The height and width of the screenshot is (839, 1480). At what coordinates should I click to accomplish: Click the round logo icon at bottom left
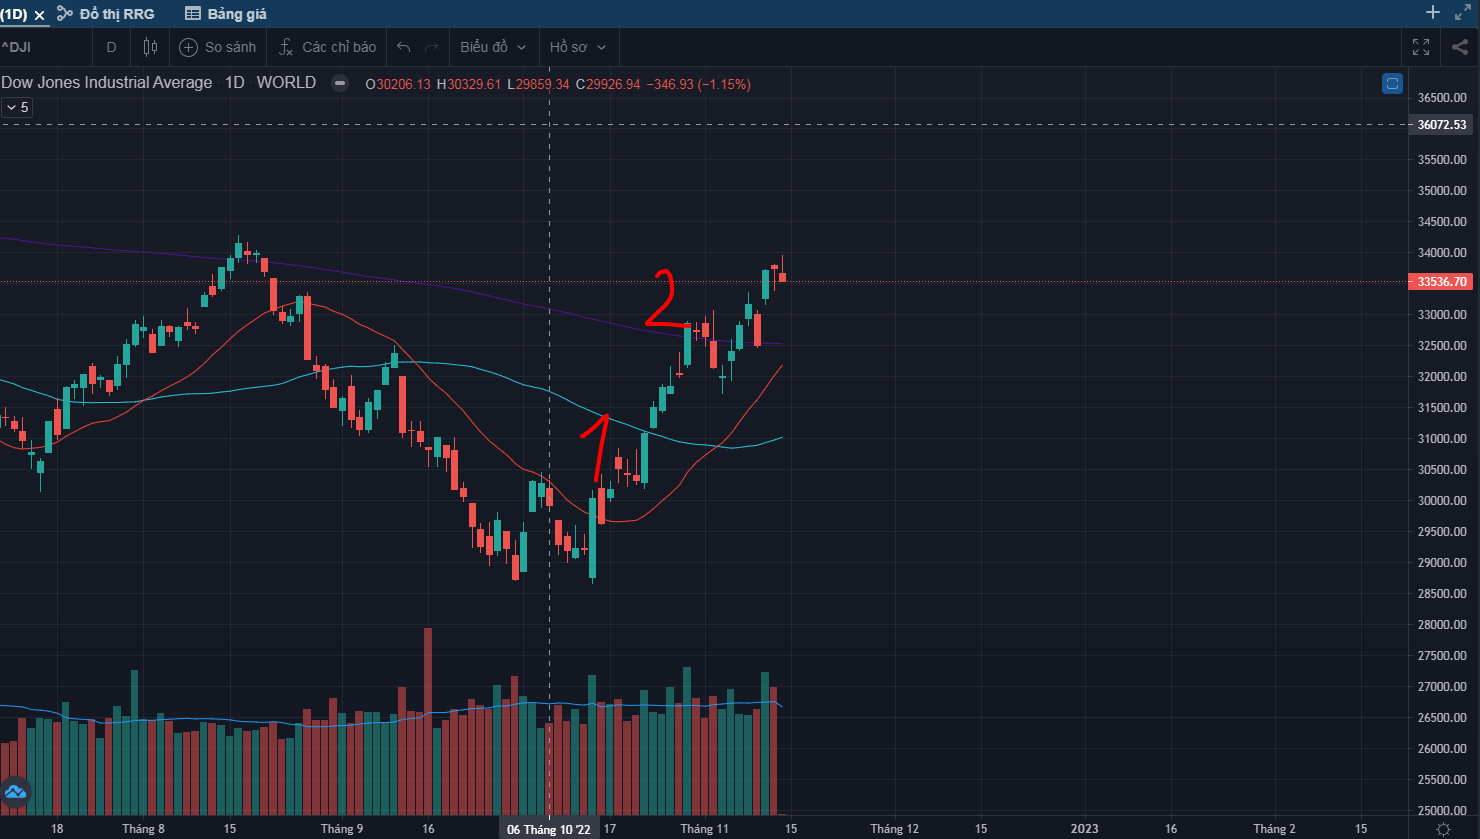pos(15,793)
